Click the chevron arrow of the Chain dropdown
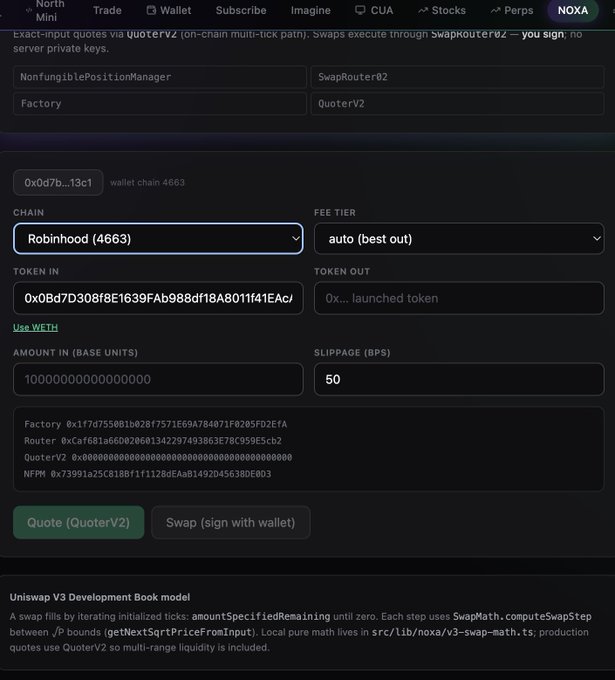The height and width of the screenshot is (680, 615). 295,239
